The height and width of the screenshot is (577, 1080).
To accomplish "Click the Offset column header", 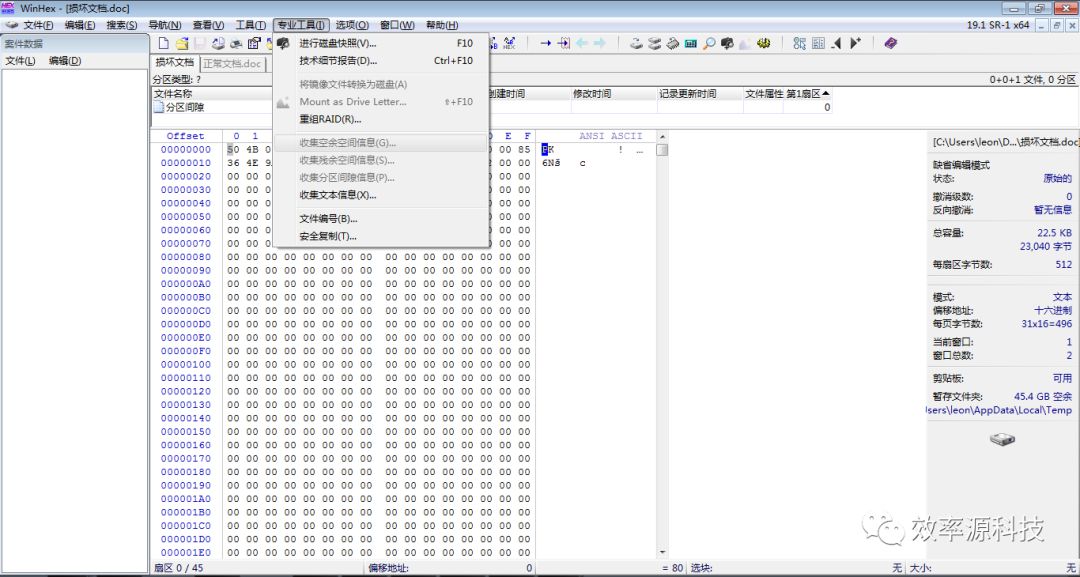I will coord(186,136).
